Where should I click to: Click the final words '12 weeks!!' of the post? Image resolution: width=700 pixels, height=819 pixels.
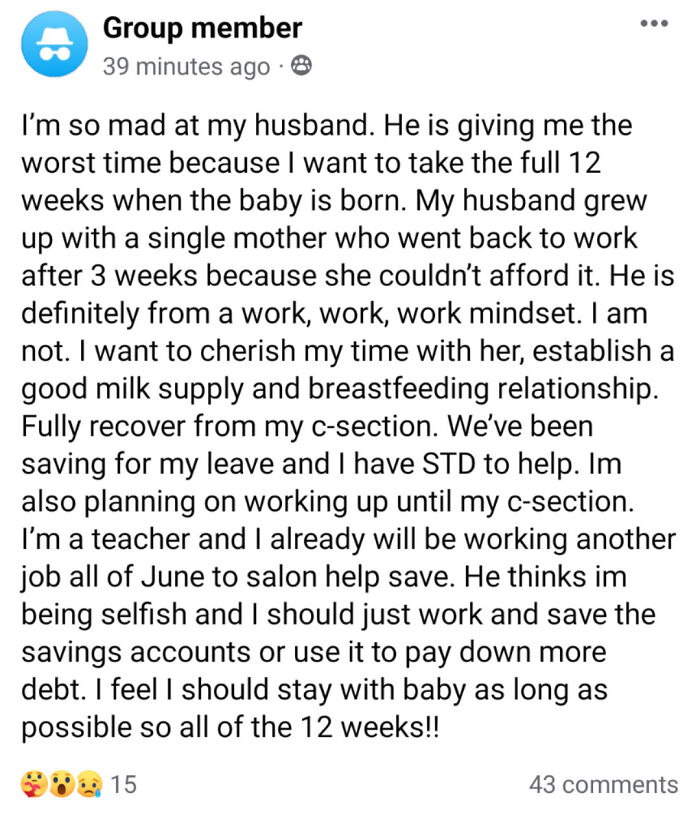pyautogui.click(x=370, y=727)
